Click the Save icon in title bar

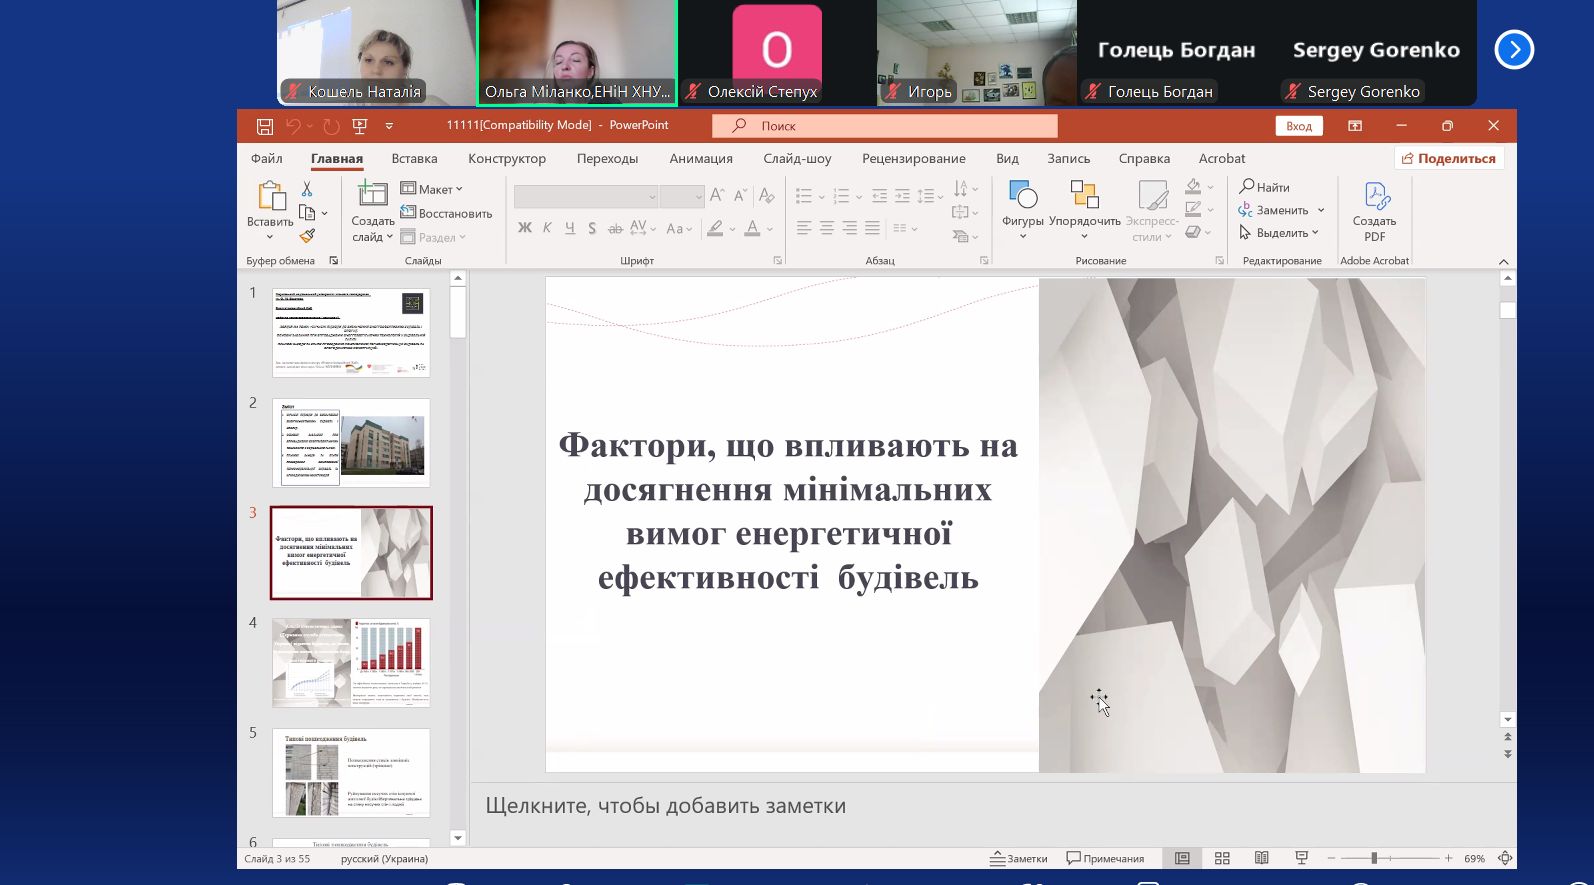point(265,126)
